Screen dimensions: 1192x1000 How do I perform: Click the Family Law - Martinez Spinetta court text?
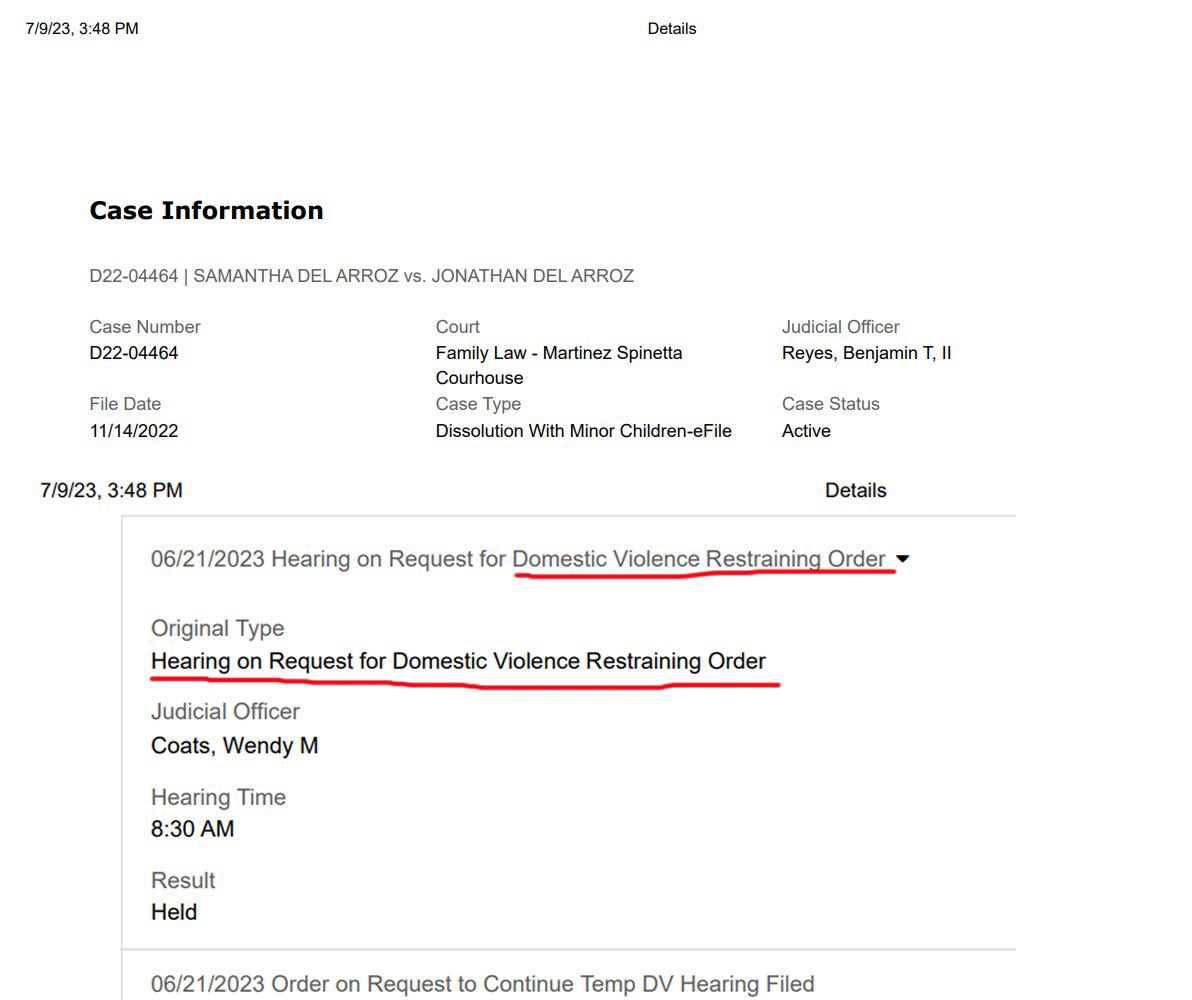click(x=559, y=365)
